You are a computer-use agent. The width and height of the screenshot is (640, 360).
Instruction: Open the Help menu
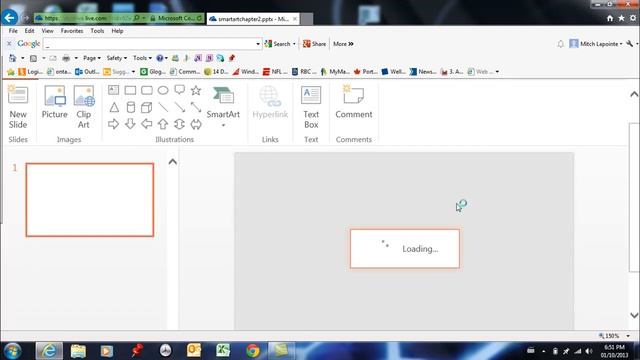117,31
